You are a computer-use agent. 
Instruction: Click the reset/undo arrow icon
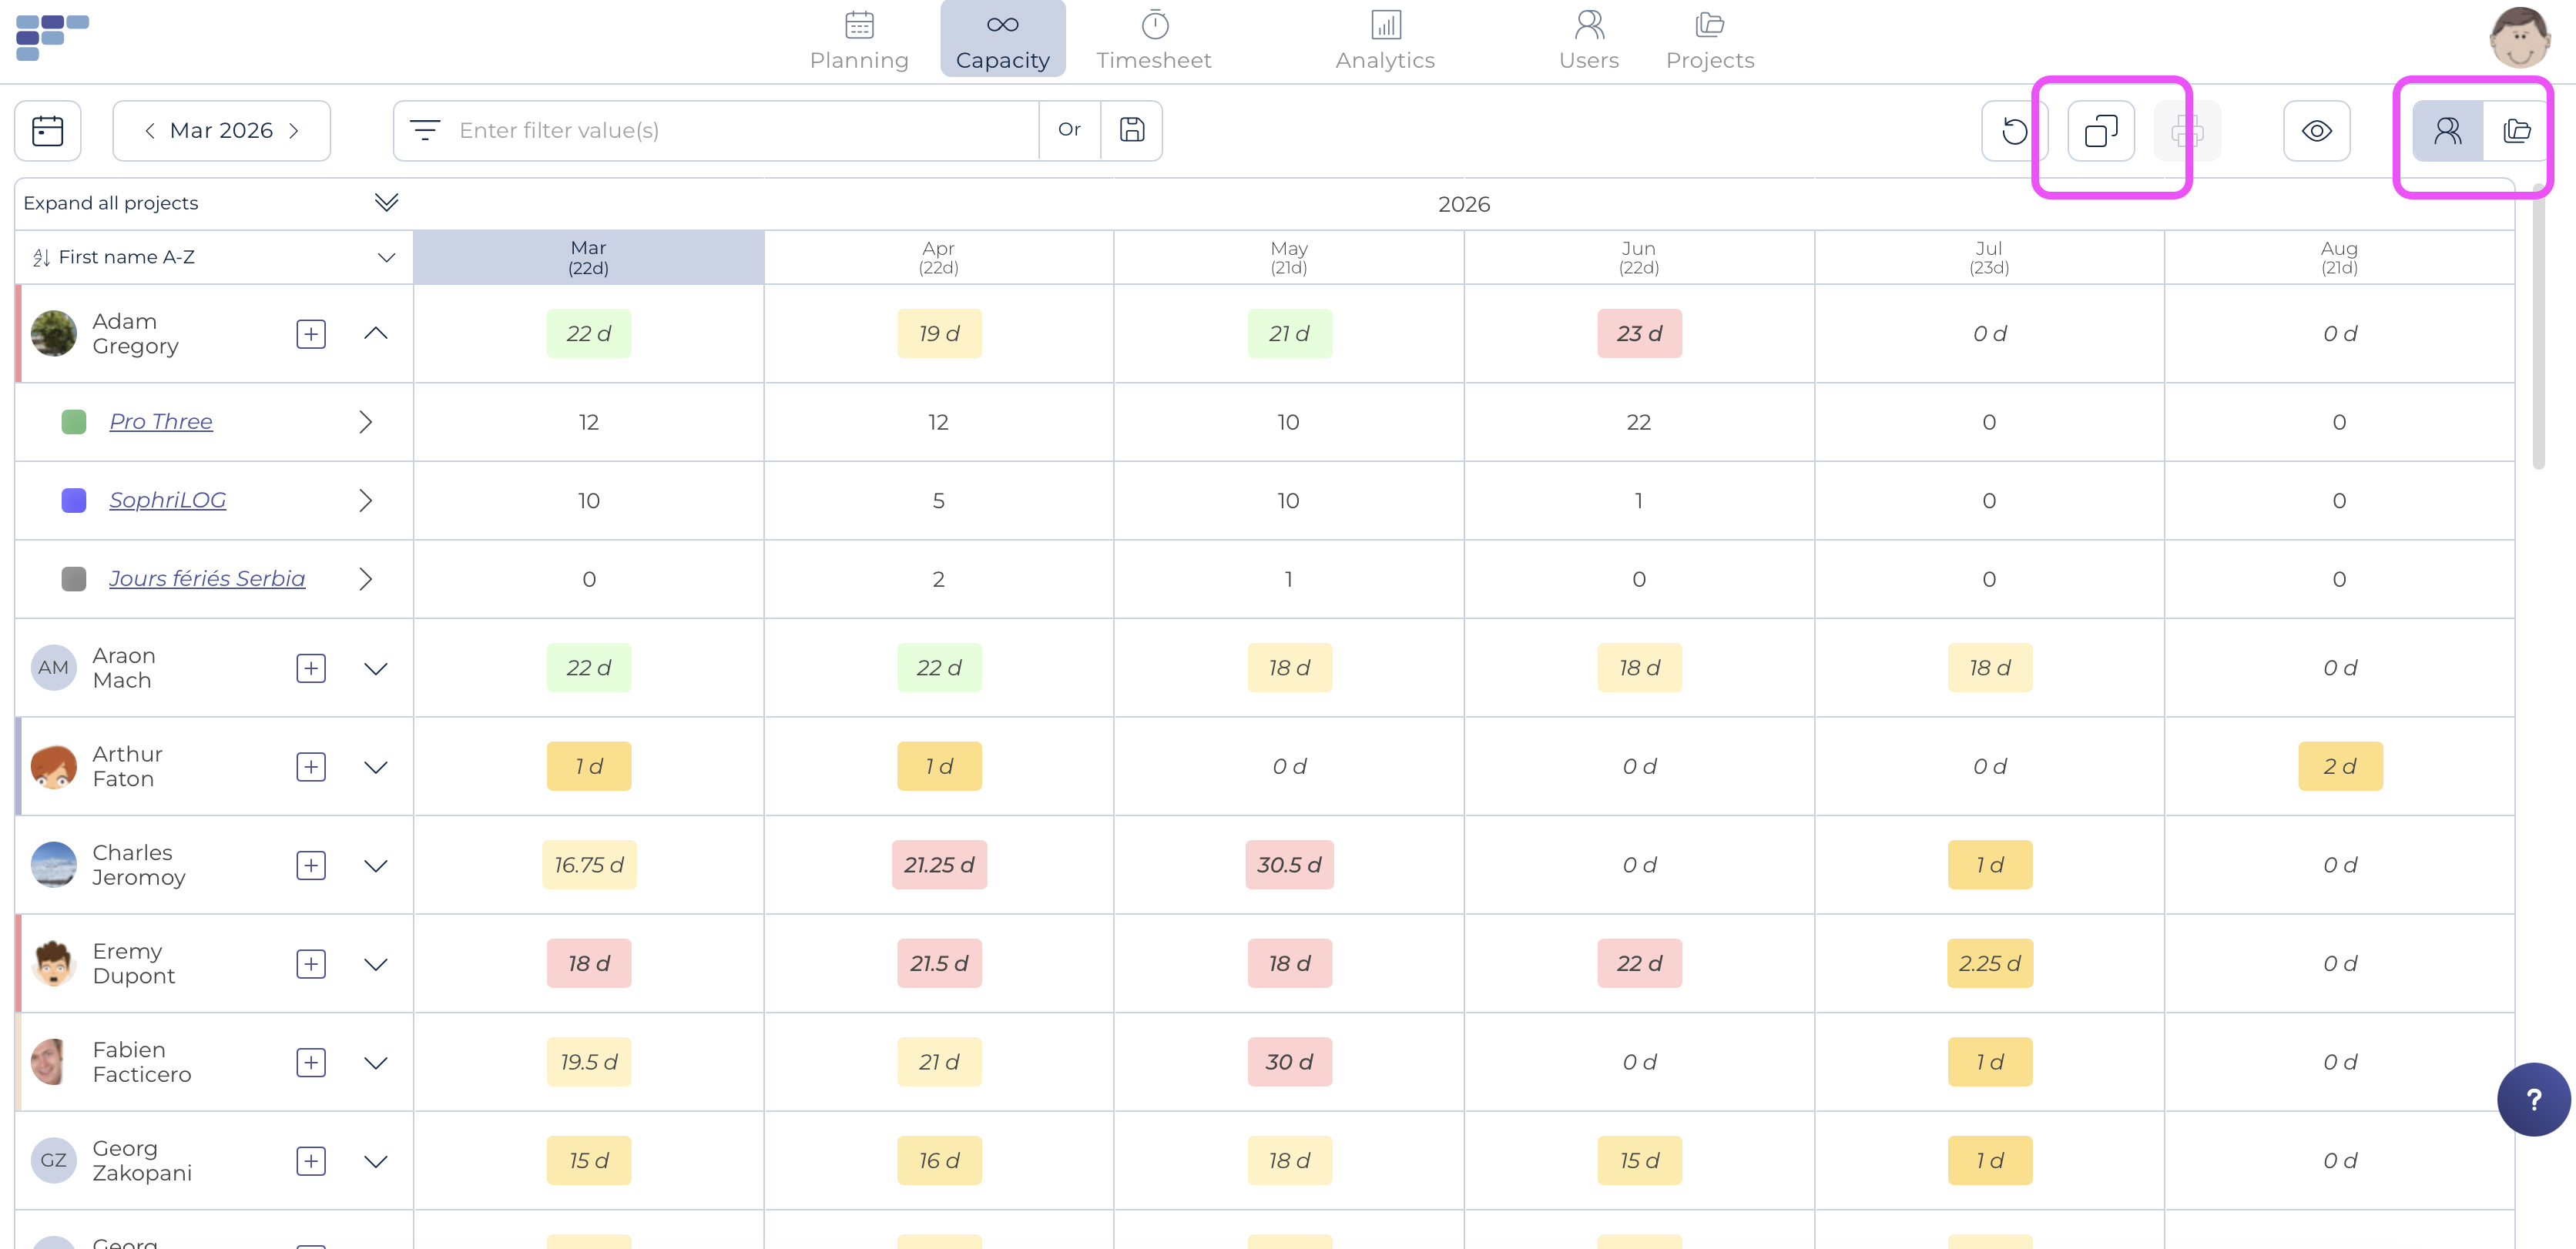pyautogui.click(x=2014, y=131)
